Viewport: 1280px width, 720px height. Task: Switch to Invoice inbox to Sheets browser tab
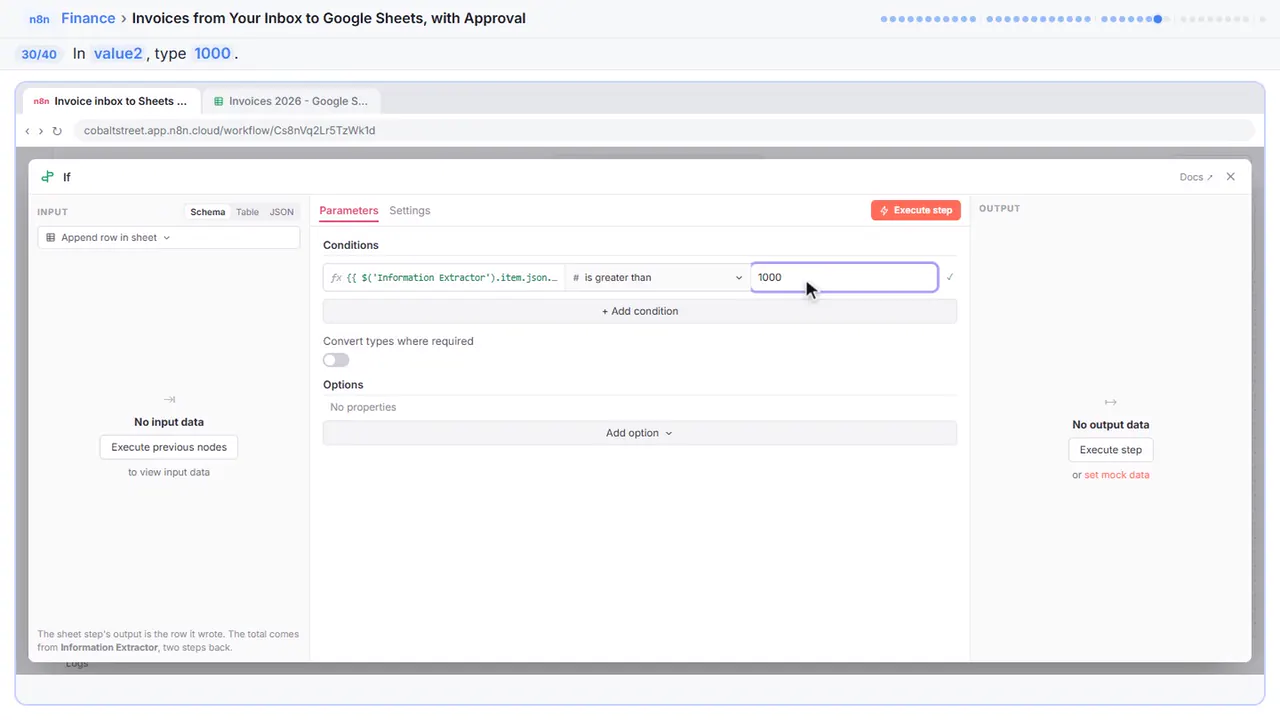(110, 101)
